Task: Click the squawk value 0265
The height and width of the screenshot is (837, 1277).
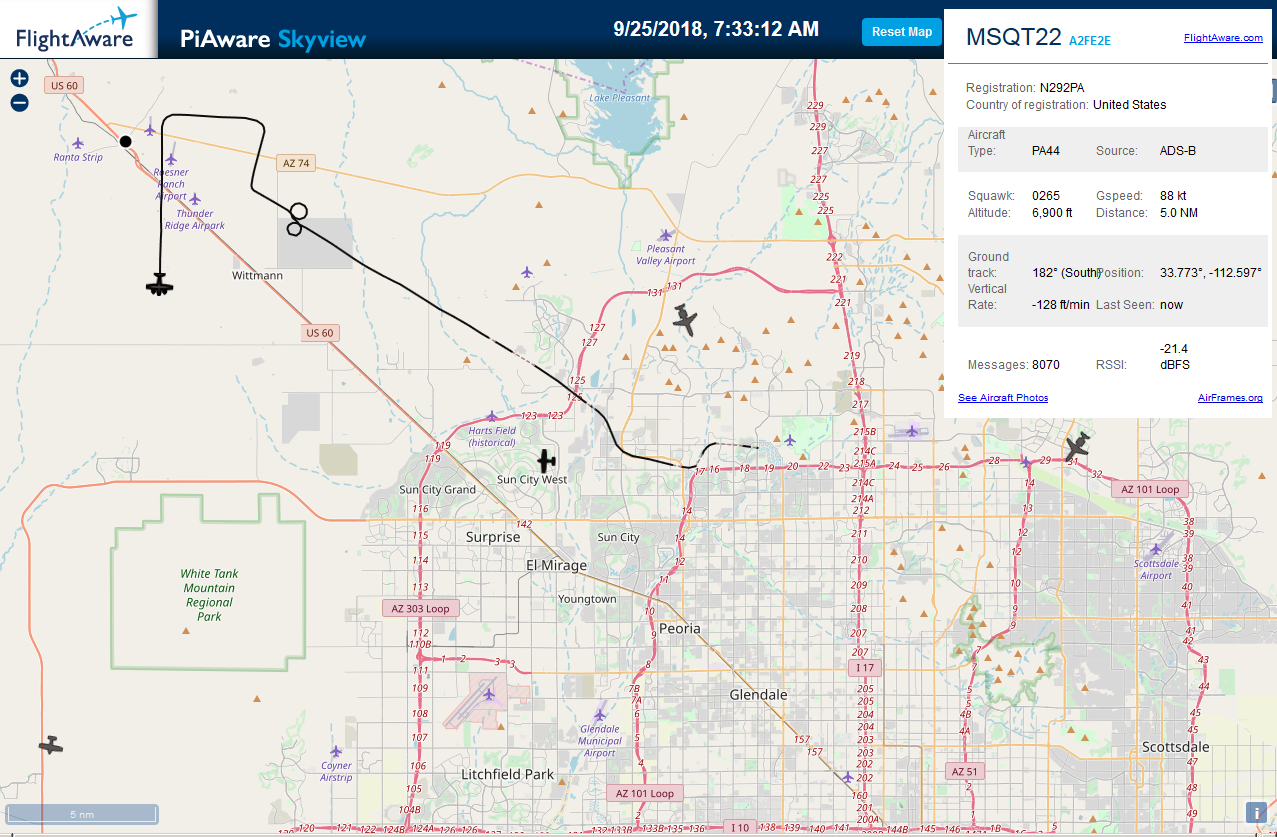Action: click(x=1045, y=195)
